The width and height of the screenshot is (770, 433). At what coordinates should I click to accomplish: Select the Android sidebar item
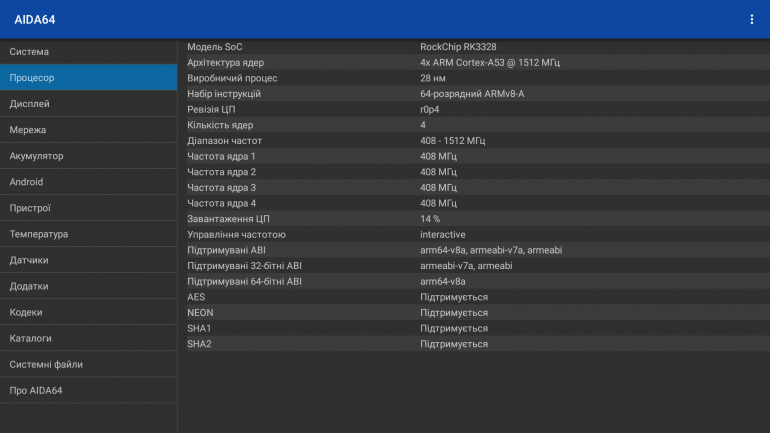[x=88, y=182]
